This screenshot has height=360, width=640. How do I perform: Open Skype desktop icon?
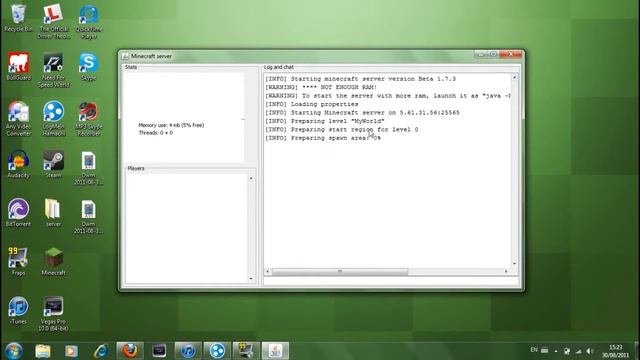tap(89, 67)
